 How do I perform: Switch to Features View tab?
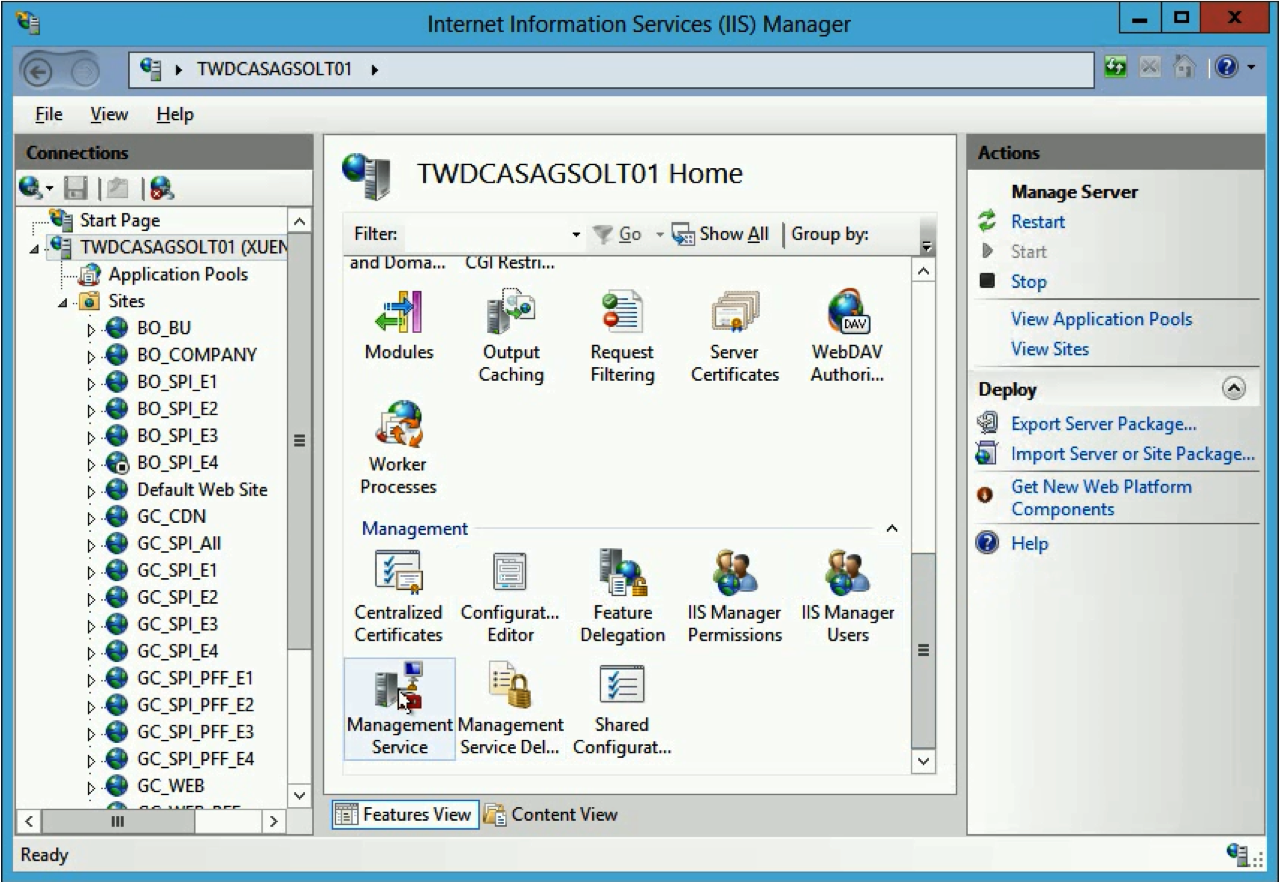point(404,814)
